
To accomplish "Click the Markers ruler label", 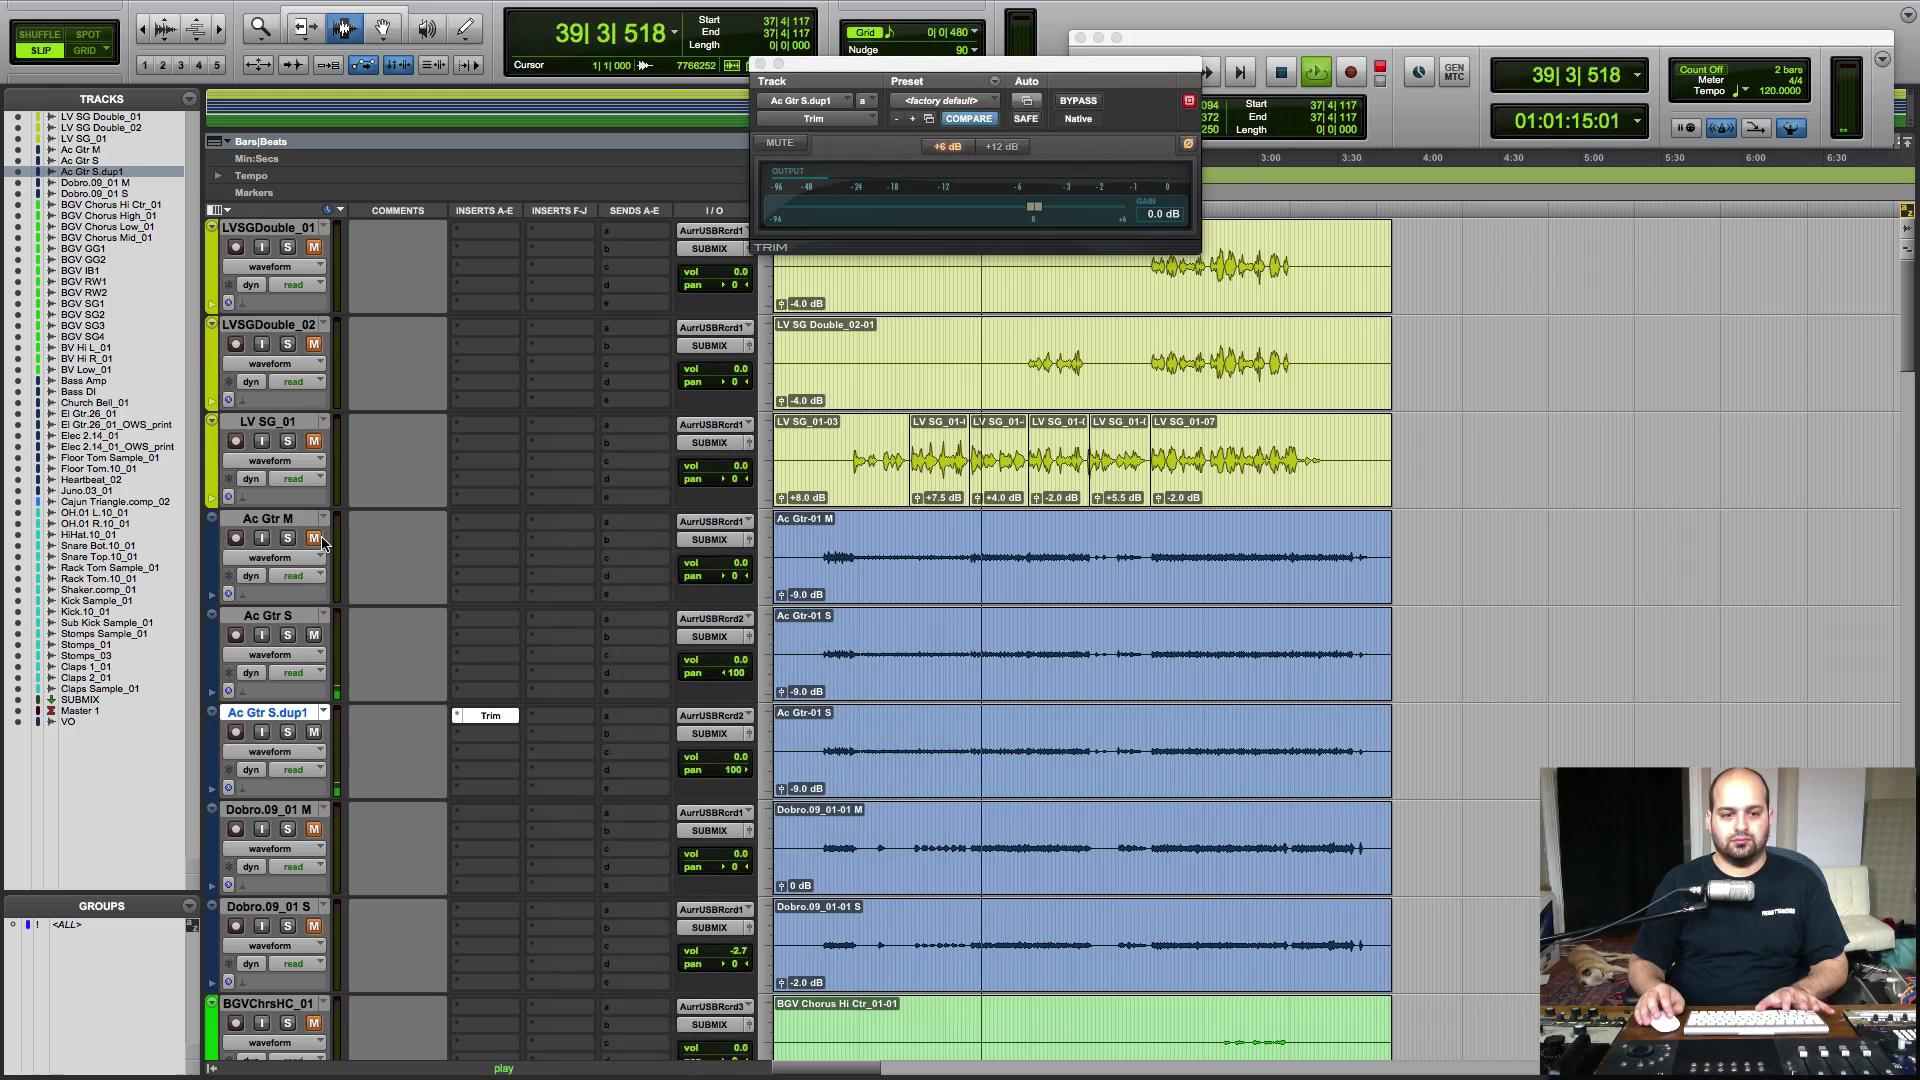I will 254,193.
